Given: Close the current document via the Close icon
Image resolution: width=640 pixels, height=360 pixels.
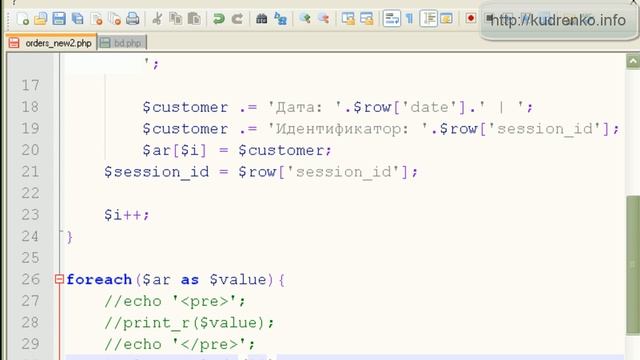Looking at the screenshot, I should tap(97, 19).
